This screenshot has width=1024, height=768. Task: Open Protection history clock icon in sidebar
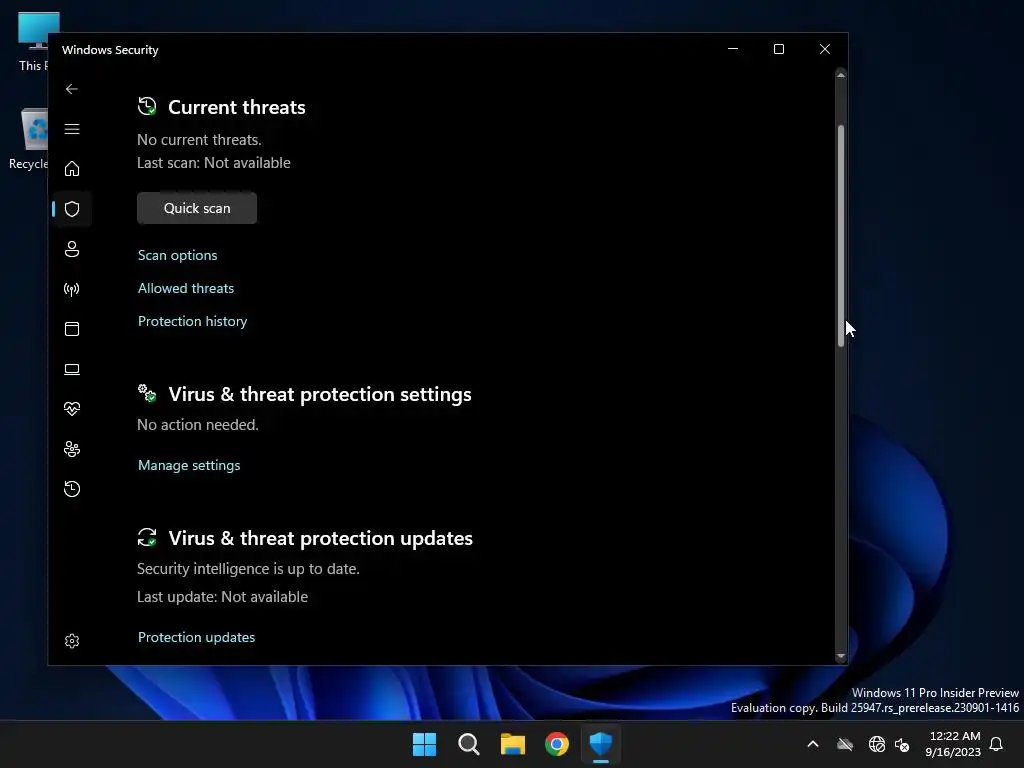click(x=72, y=489)
